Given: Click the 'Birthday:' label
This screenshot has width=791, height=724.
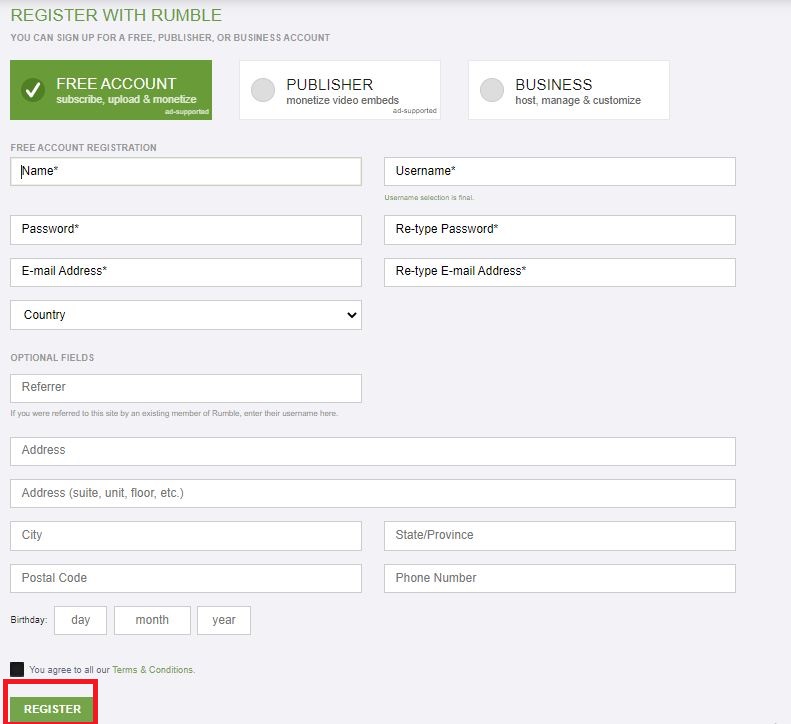Looking at the screenshot, I should pyautogui.click(x=29, y=620).
